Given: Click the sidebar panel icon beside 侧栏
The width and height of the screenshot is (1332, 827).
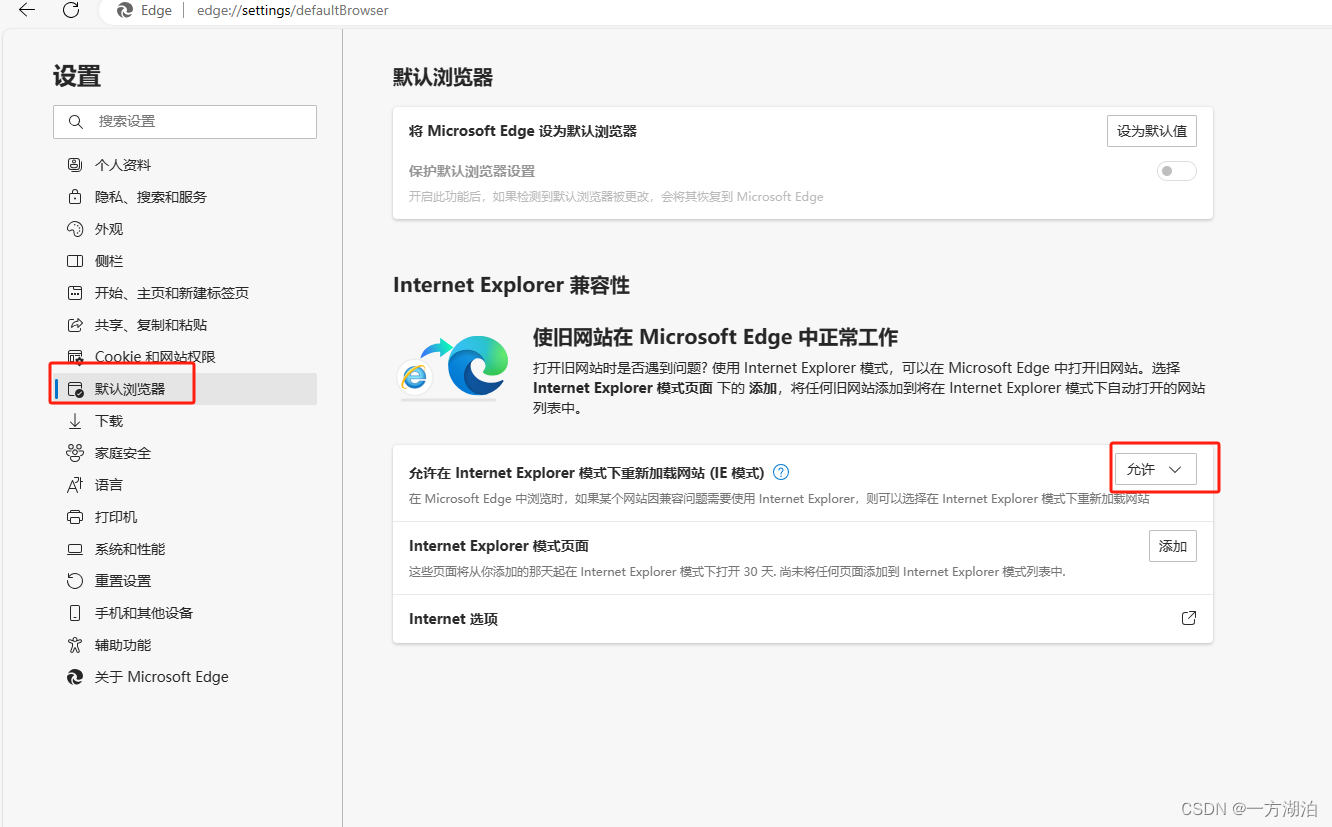Looking at the screenshot, I should [75, 261].
